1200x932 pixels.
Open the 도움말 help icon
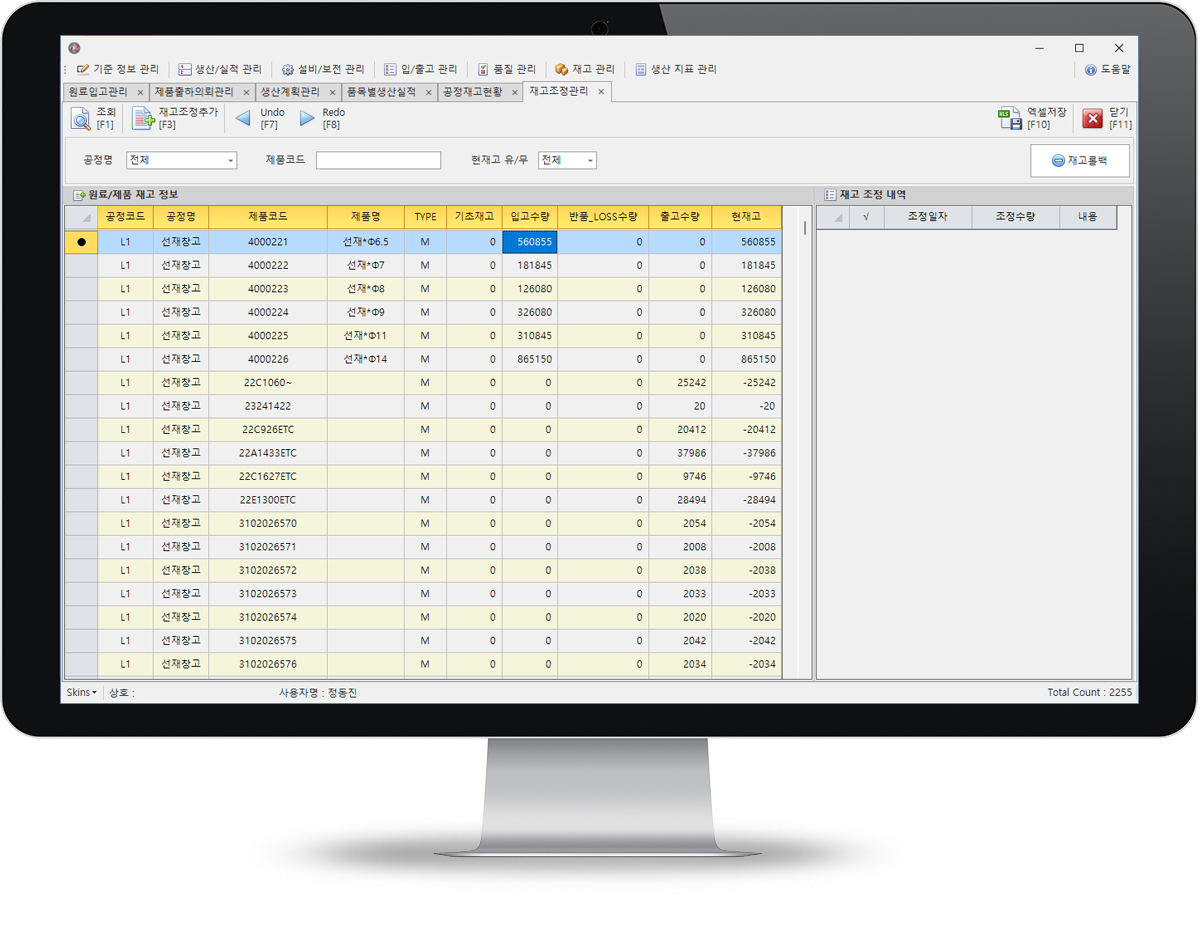[x=1091, y=70]
